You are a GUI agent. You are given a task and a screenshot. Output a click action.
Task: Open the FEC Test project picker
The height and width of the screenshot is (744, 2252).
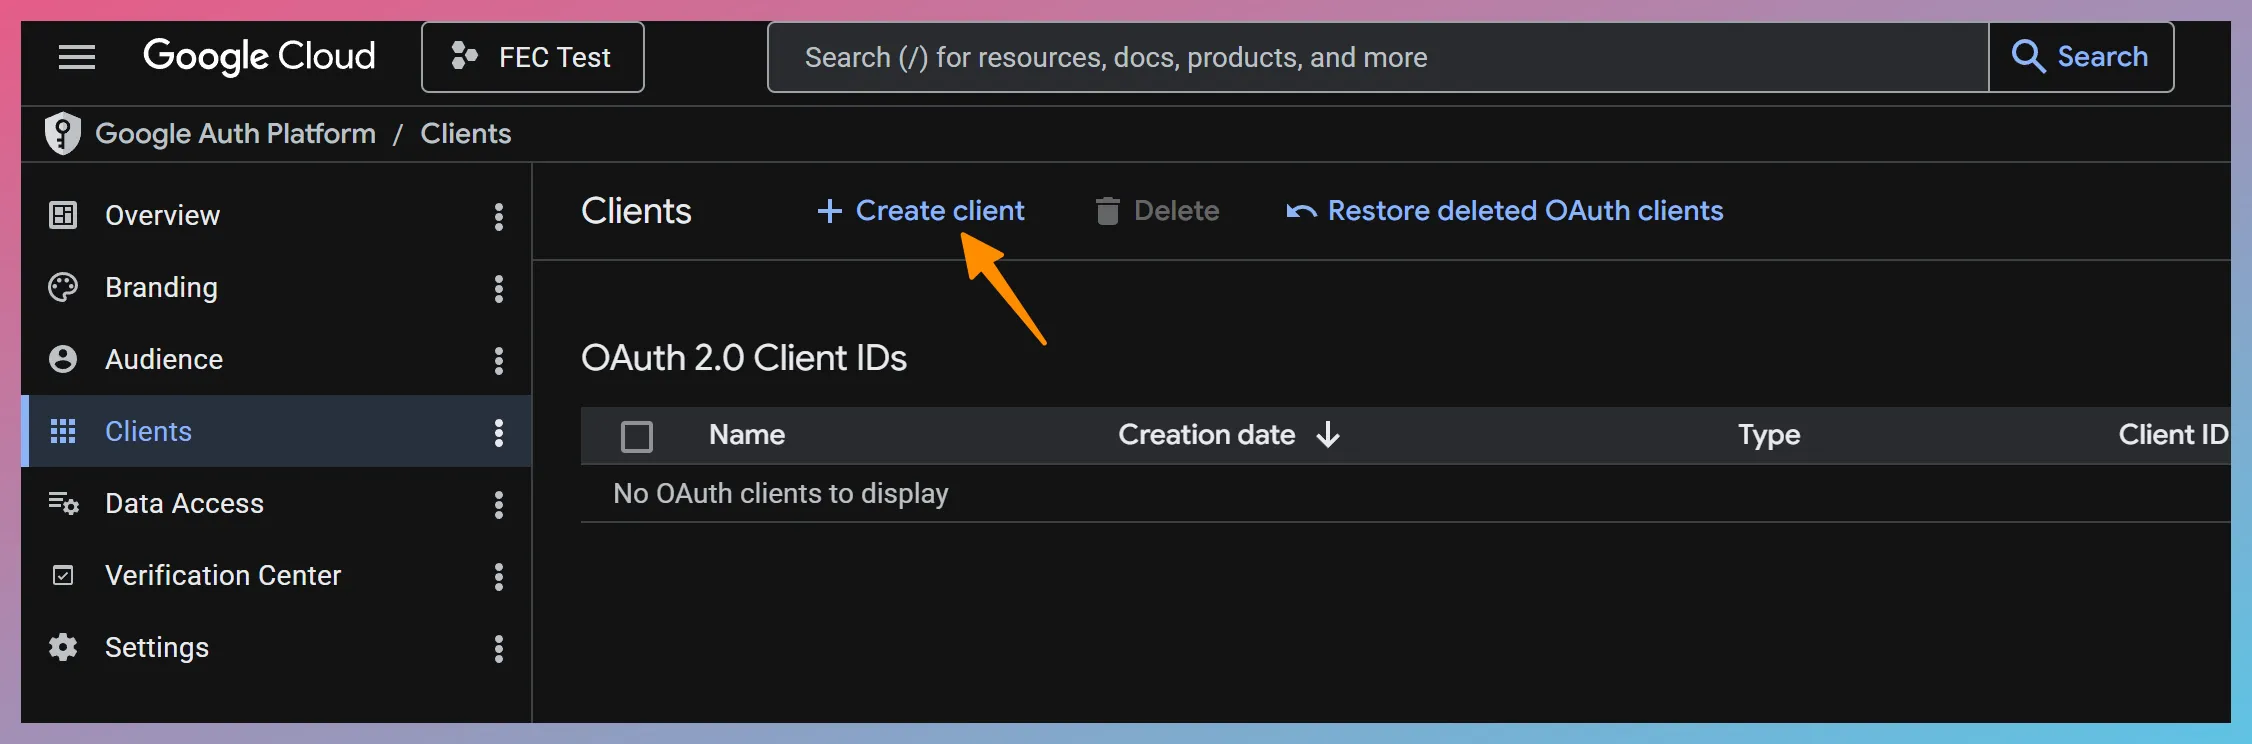point(532,57)
